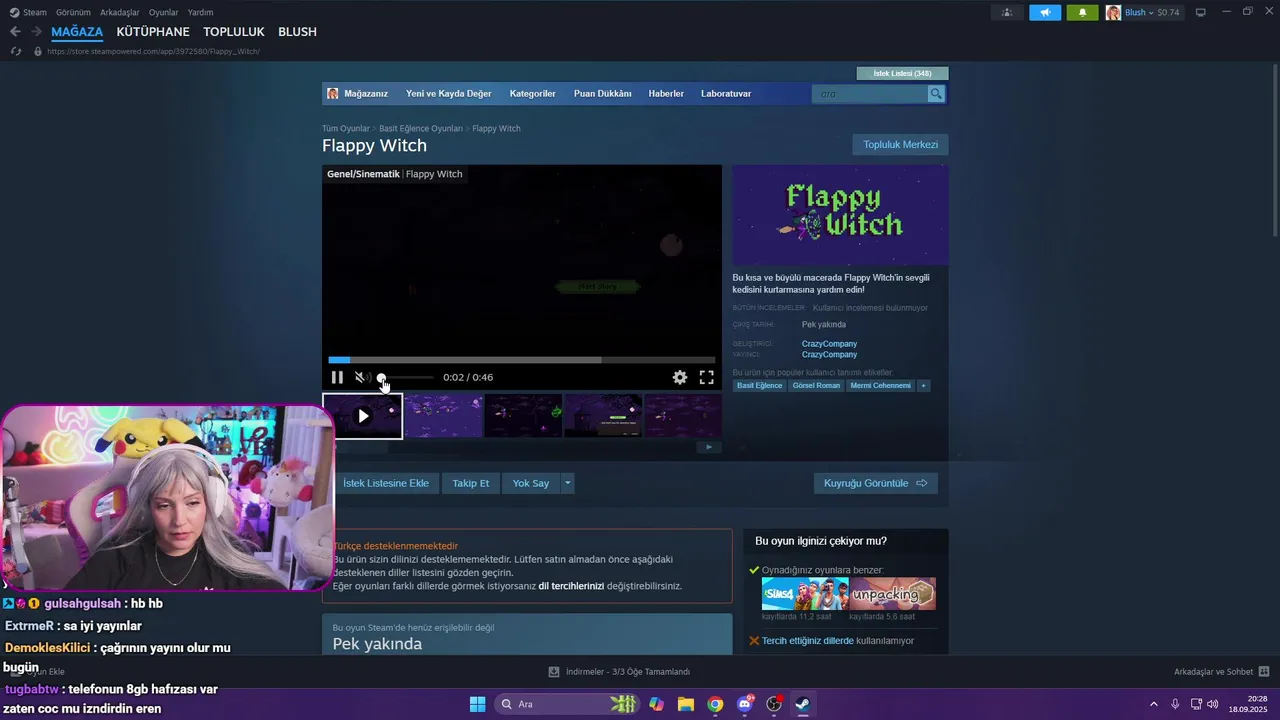Screen dimensions: 1280x720
Task: Reload the Steam store page
Action: [15, 51]
